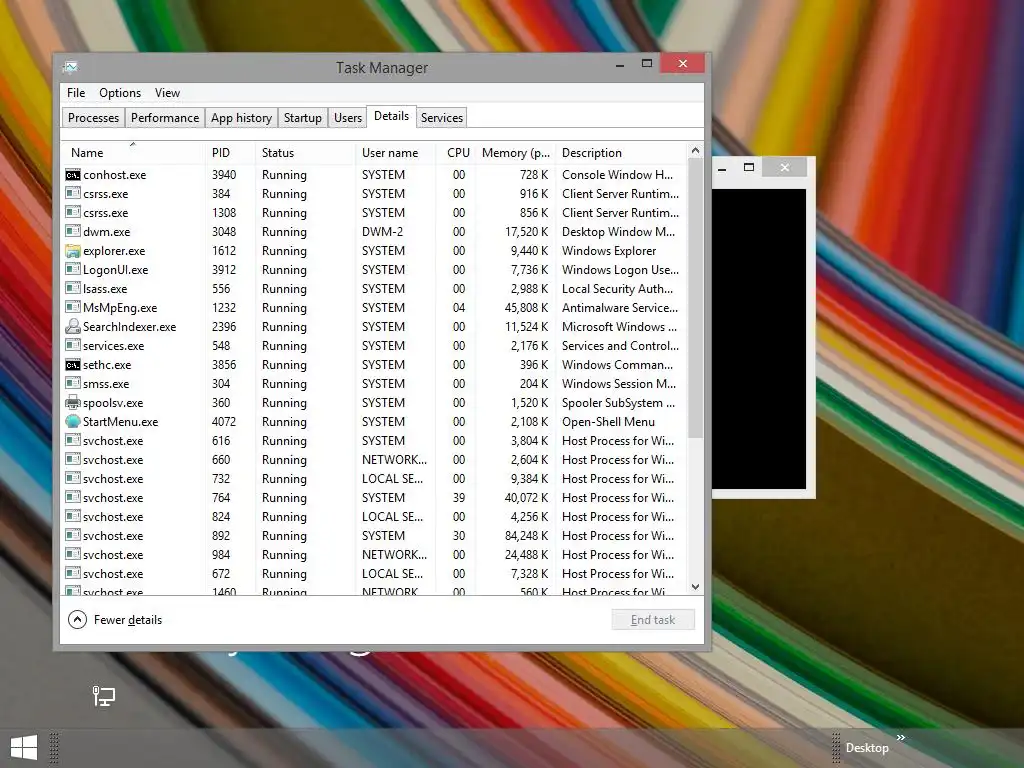Select the Antimalware Service description
This screenshot has height=768, width=1024.
pos(620,308)
